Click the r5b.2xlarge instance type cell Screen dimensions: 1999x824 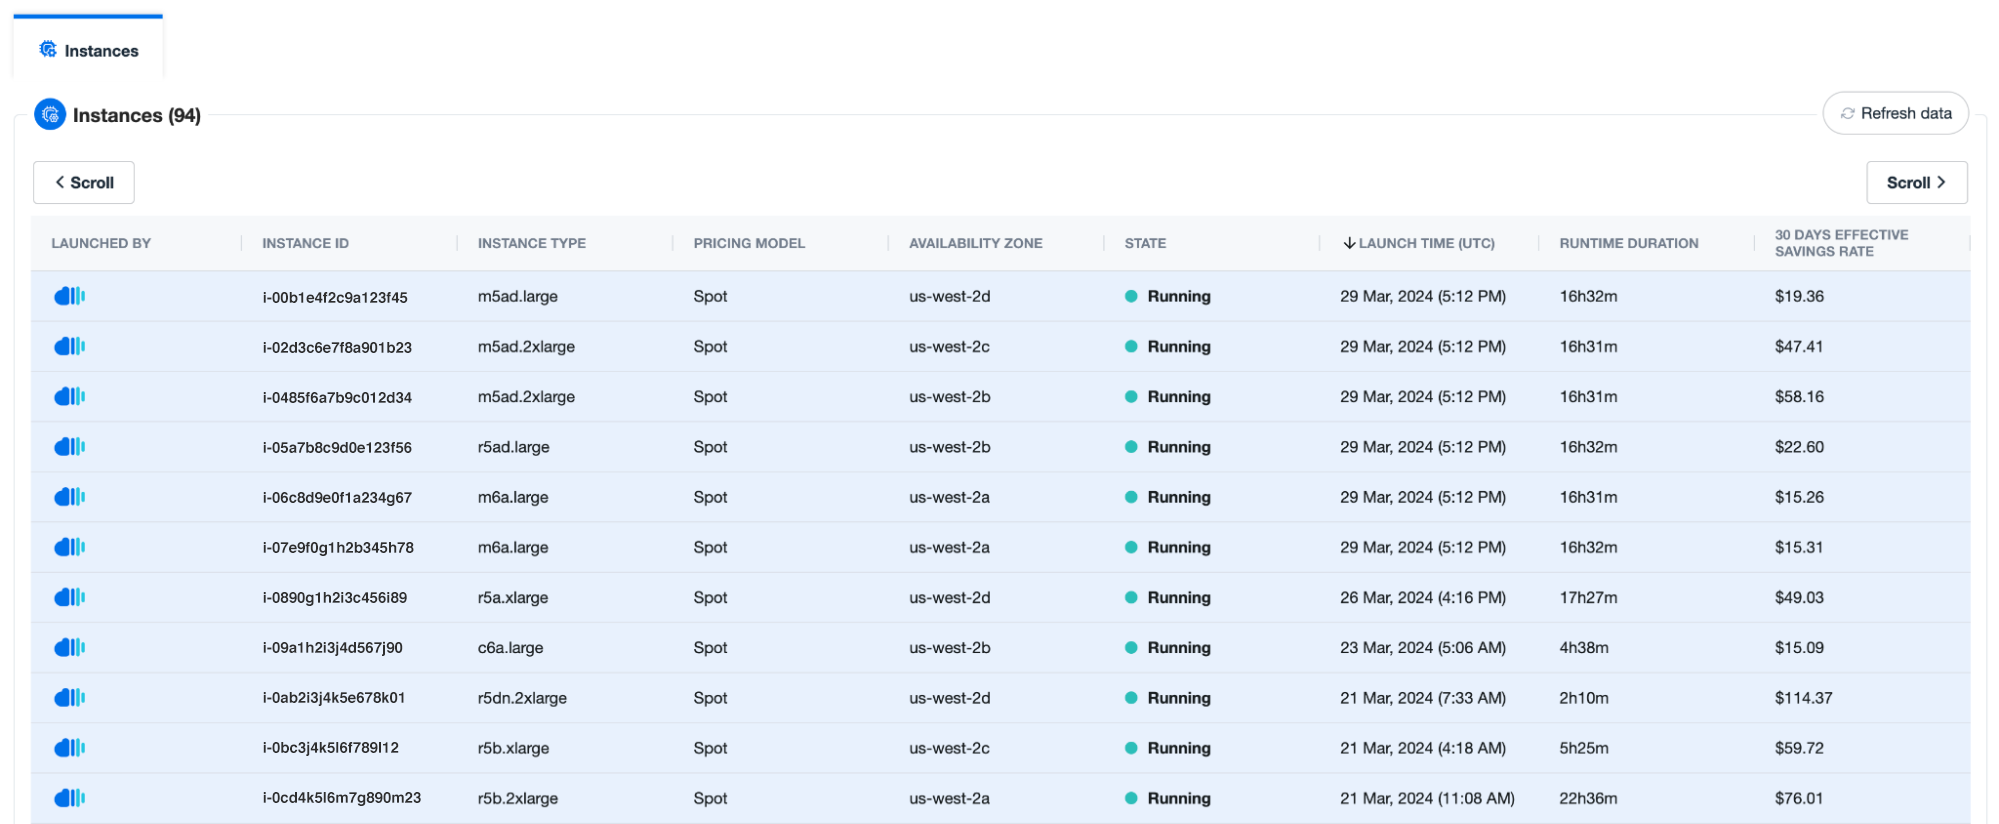pyautogui.click(x=518, y=798)
